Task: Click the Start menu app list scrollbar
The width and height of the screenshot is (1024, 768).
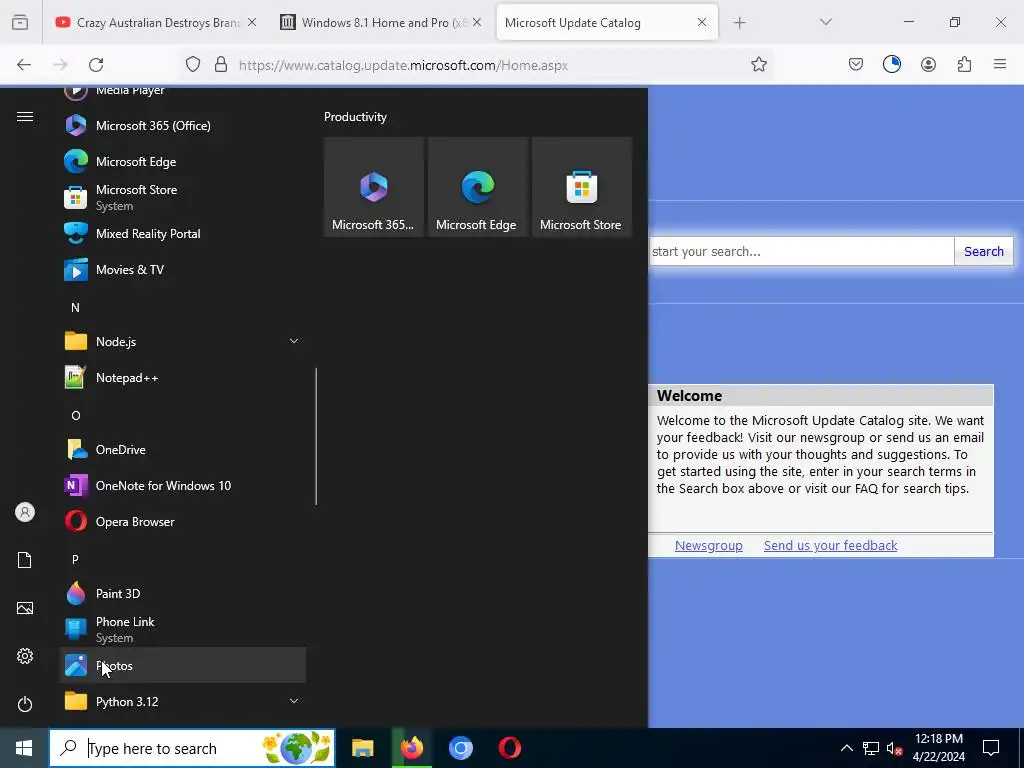Action: tap(316, 436)
